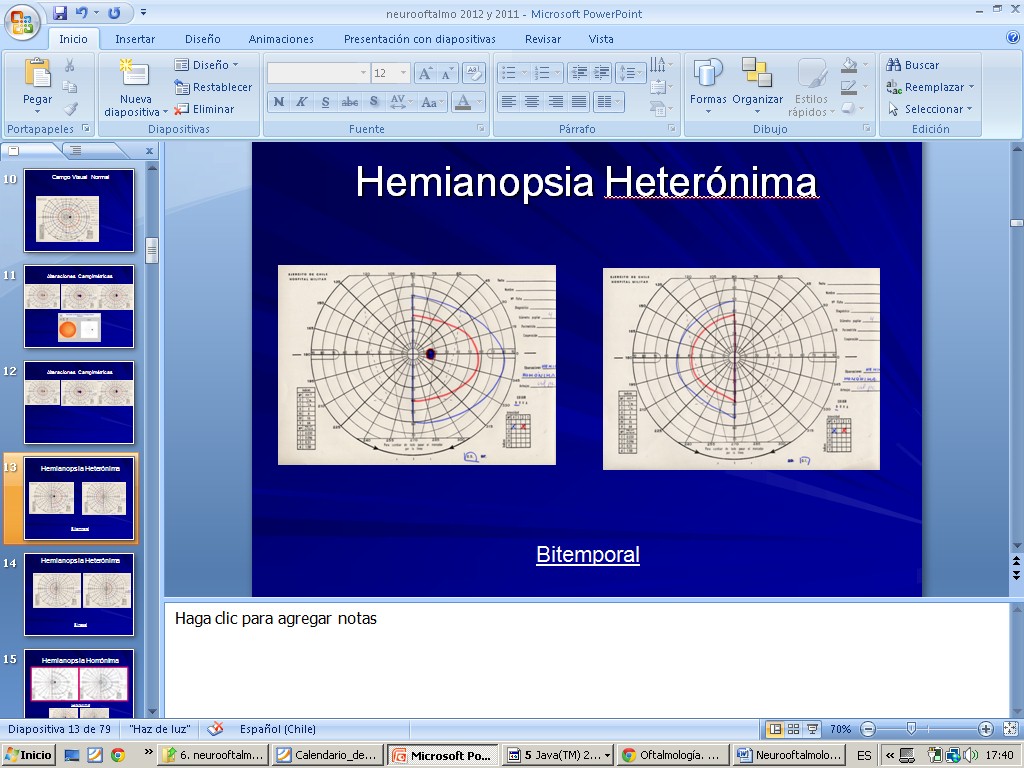Open the Insertar ribbon tab

pyautogui.click(x=135, y=39)
